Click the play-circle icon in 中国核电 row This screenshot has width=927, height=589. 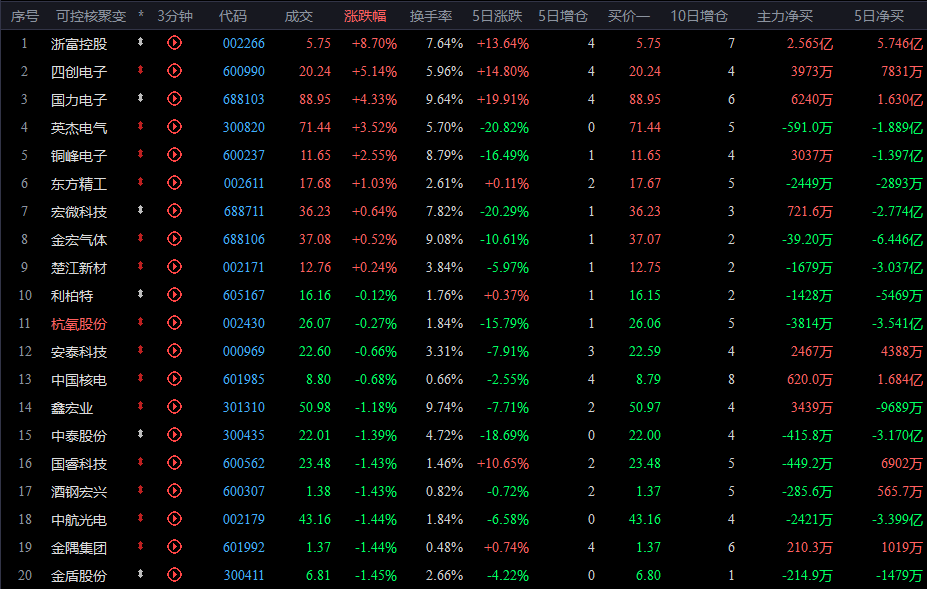(174, 378)
